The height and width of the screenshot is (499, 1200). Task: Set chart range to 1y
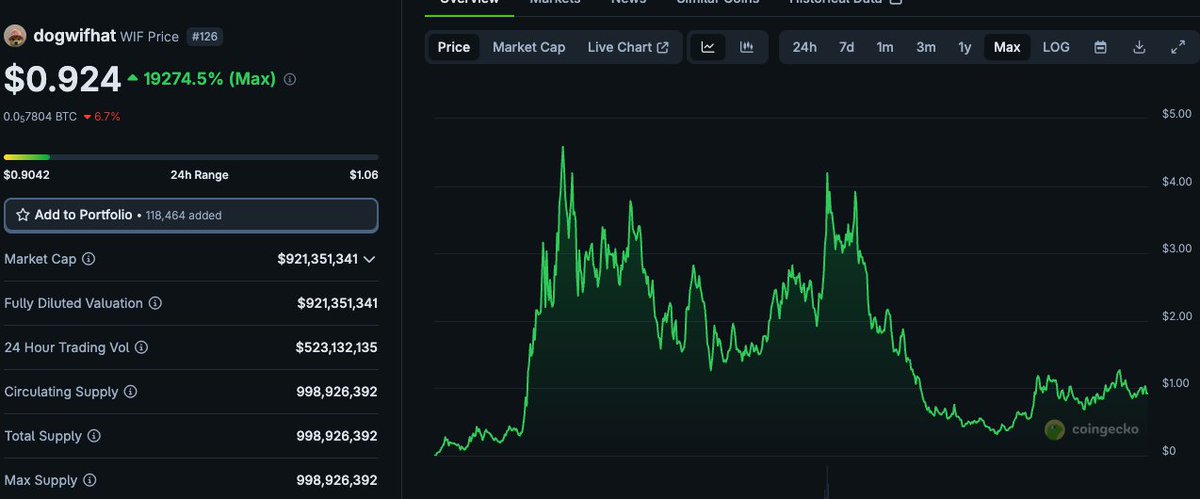pyautogui.click(x=965, y=47)
